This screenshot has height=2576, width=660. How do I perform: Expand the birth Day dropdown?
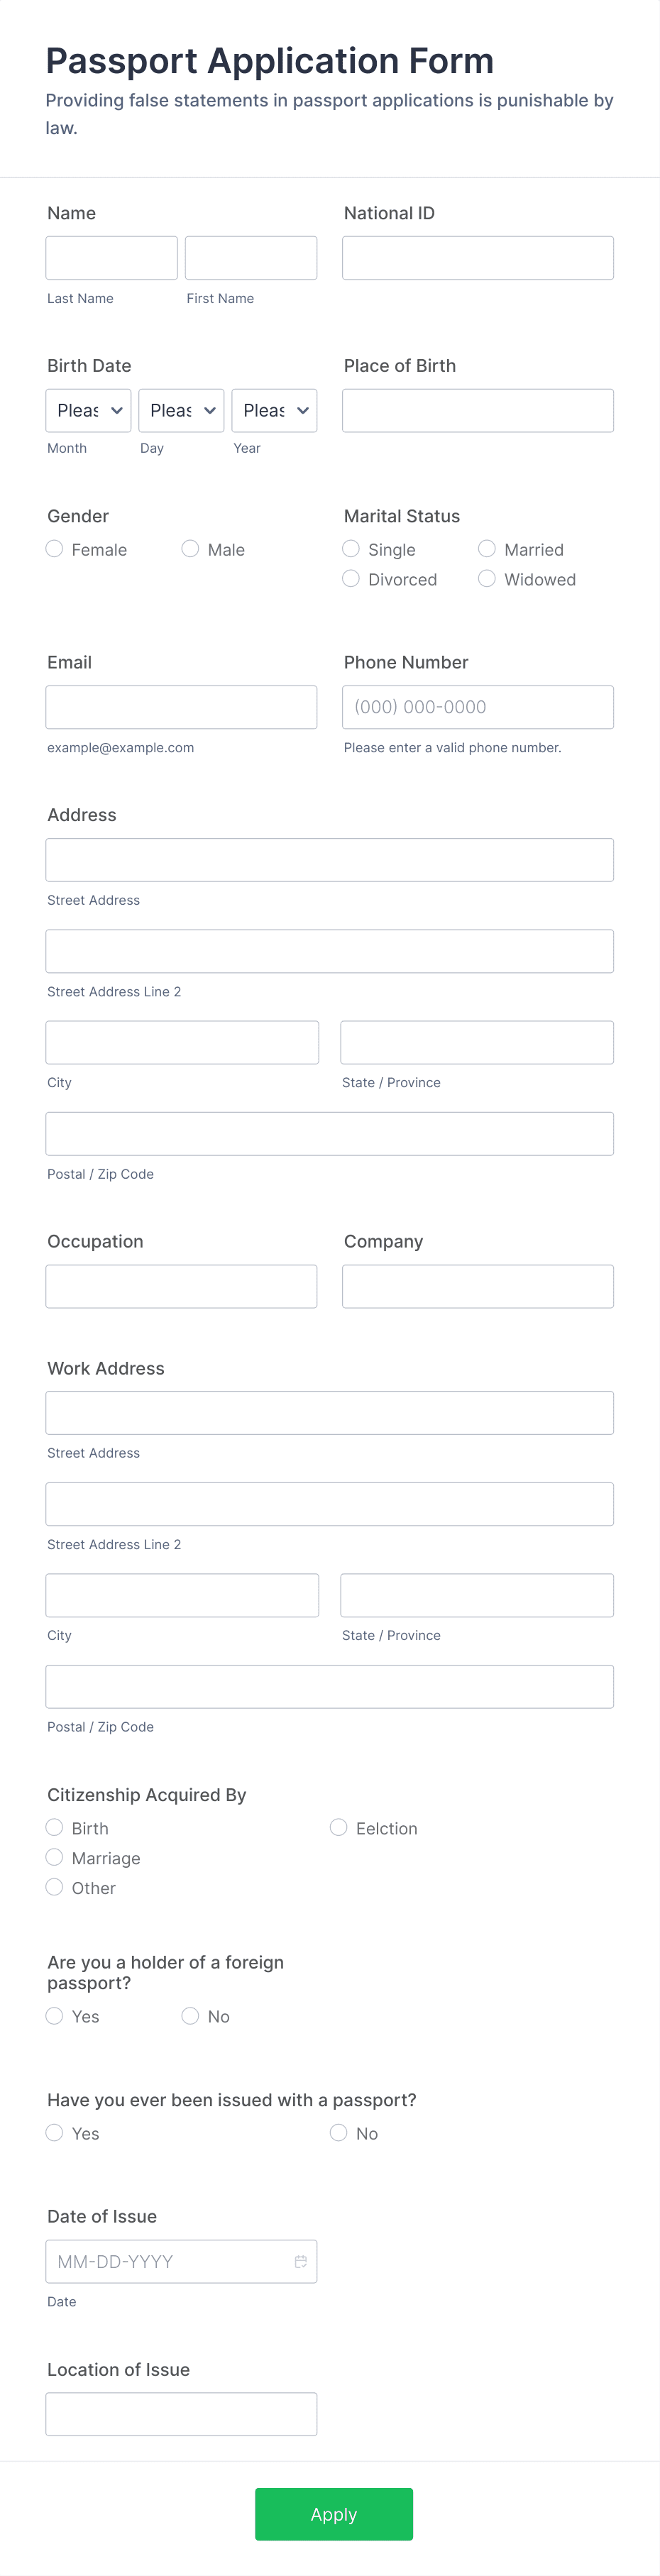coord(181,410)
